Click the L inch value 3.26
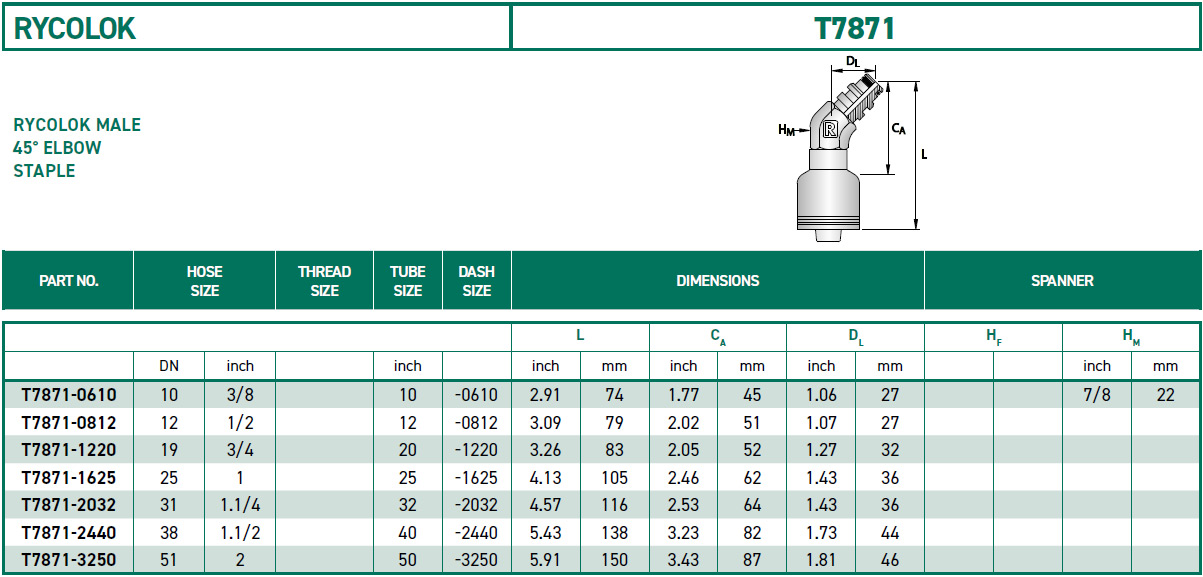The width and height of the screenshot is (1203, 577). tap(546, 450)
